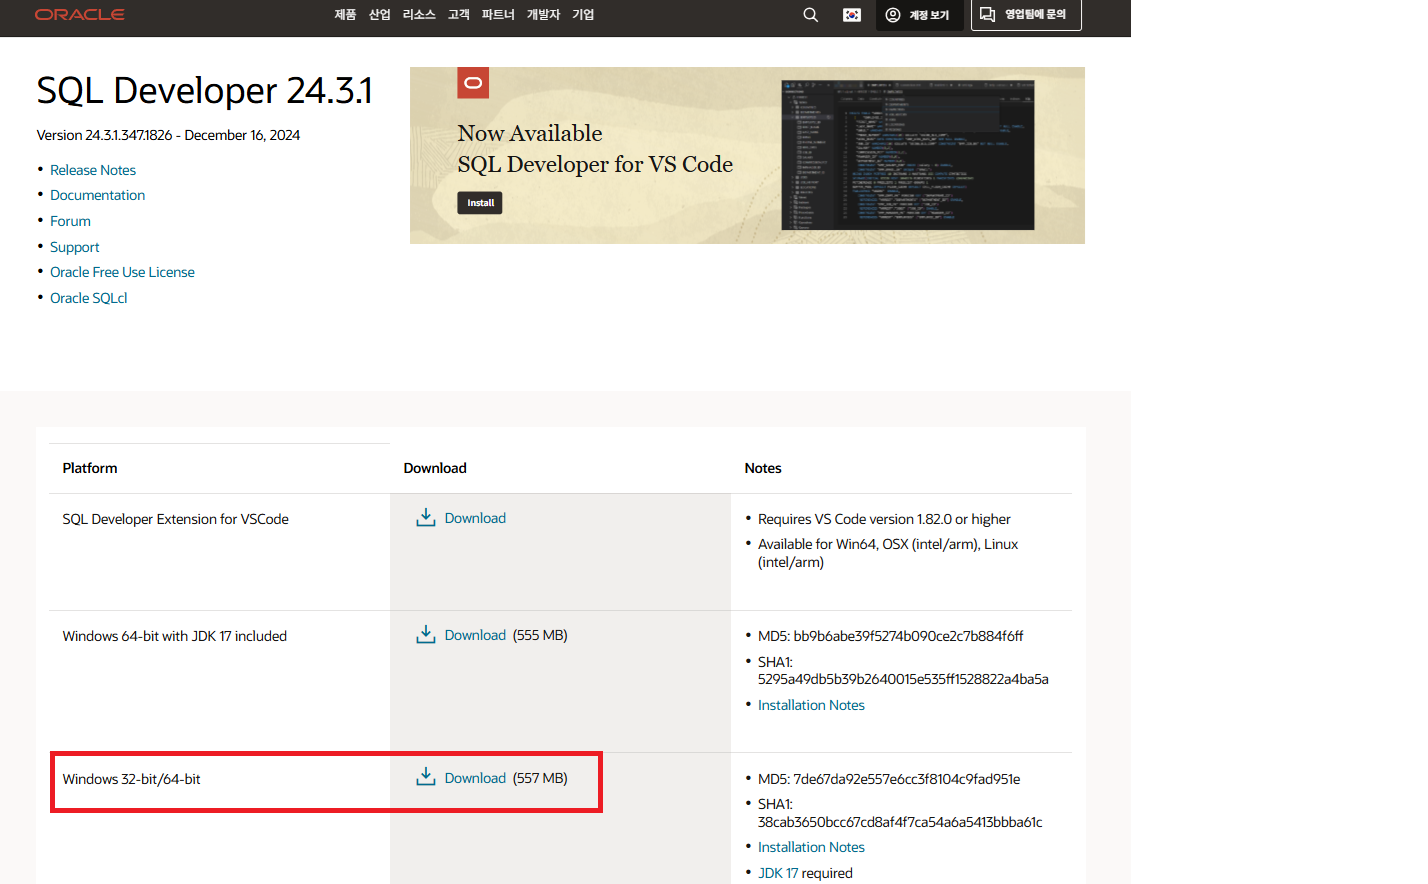The width and height of the screenshot is (1428, 884).
Task: Open the JDK 17 link
Action: [778, 873]
